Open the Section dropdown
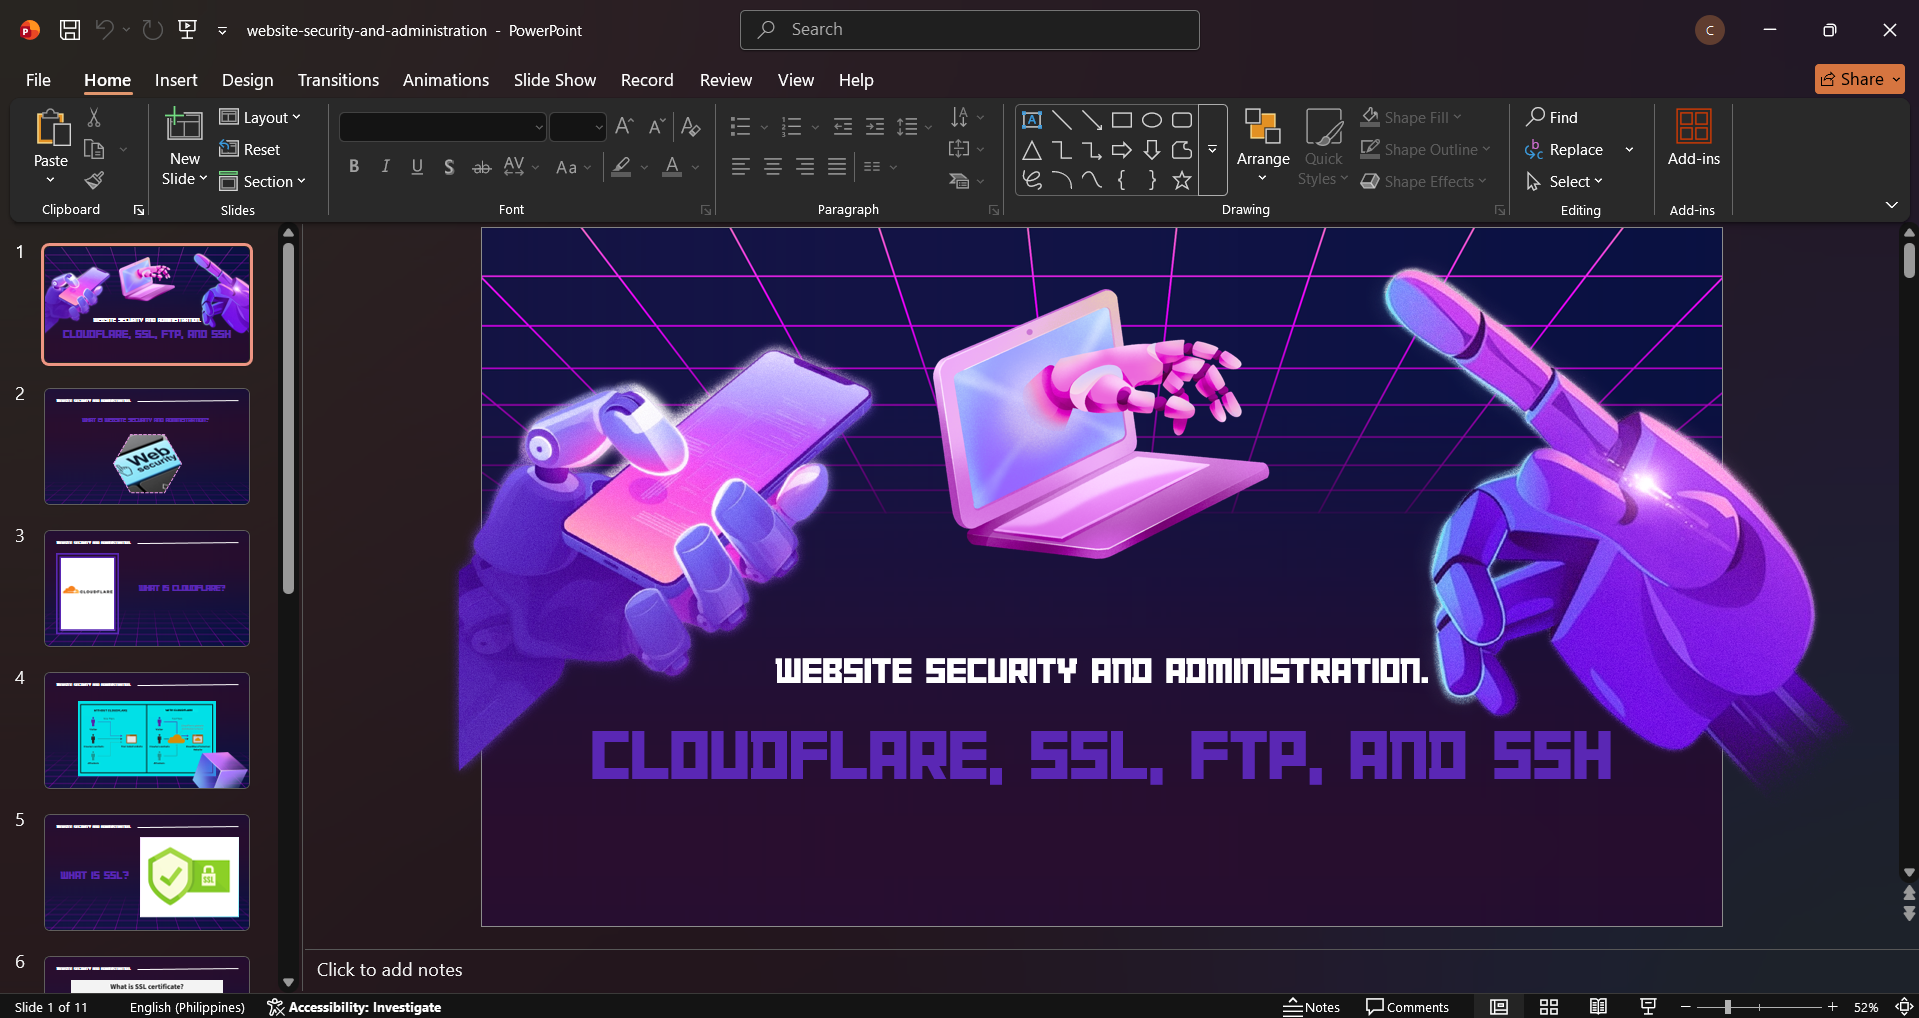This screenshot has width=1919, height=1018. point(263,181)
